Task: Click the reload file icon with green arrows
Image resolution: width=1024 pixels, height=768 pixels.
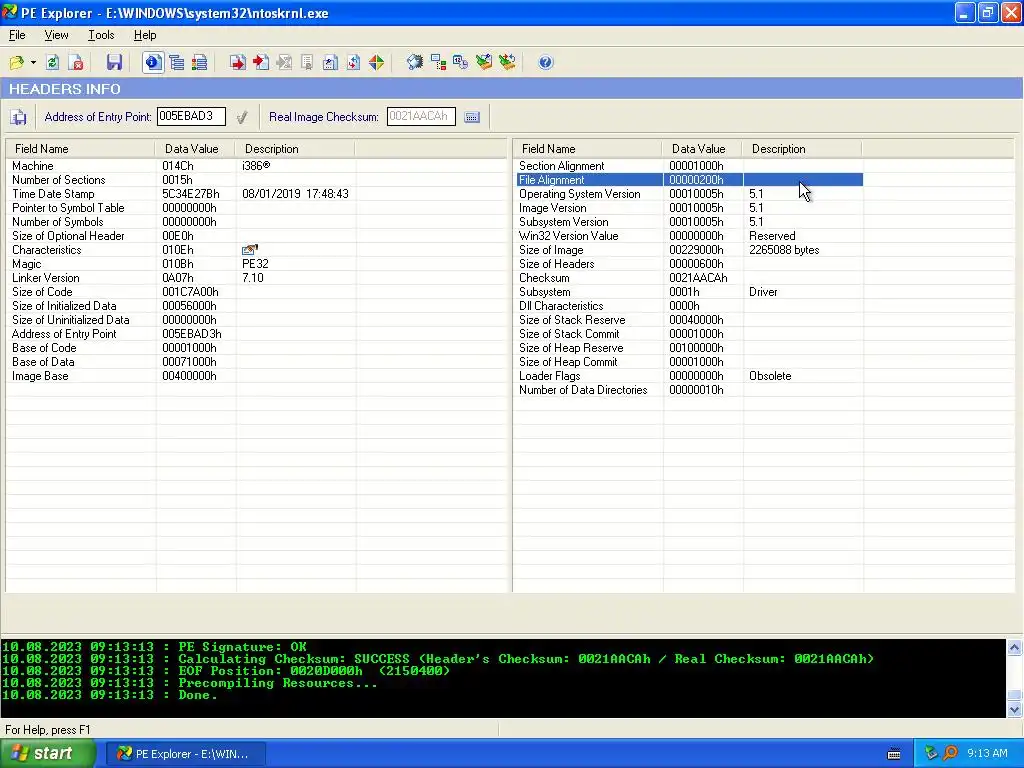Action: click(x=53, y=63)
